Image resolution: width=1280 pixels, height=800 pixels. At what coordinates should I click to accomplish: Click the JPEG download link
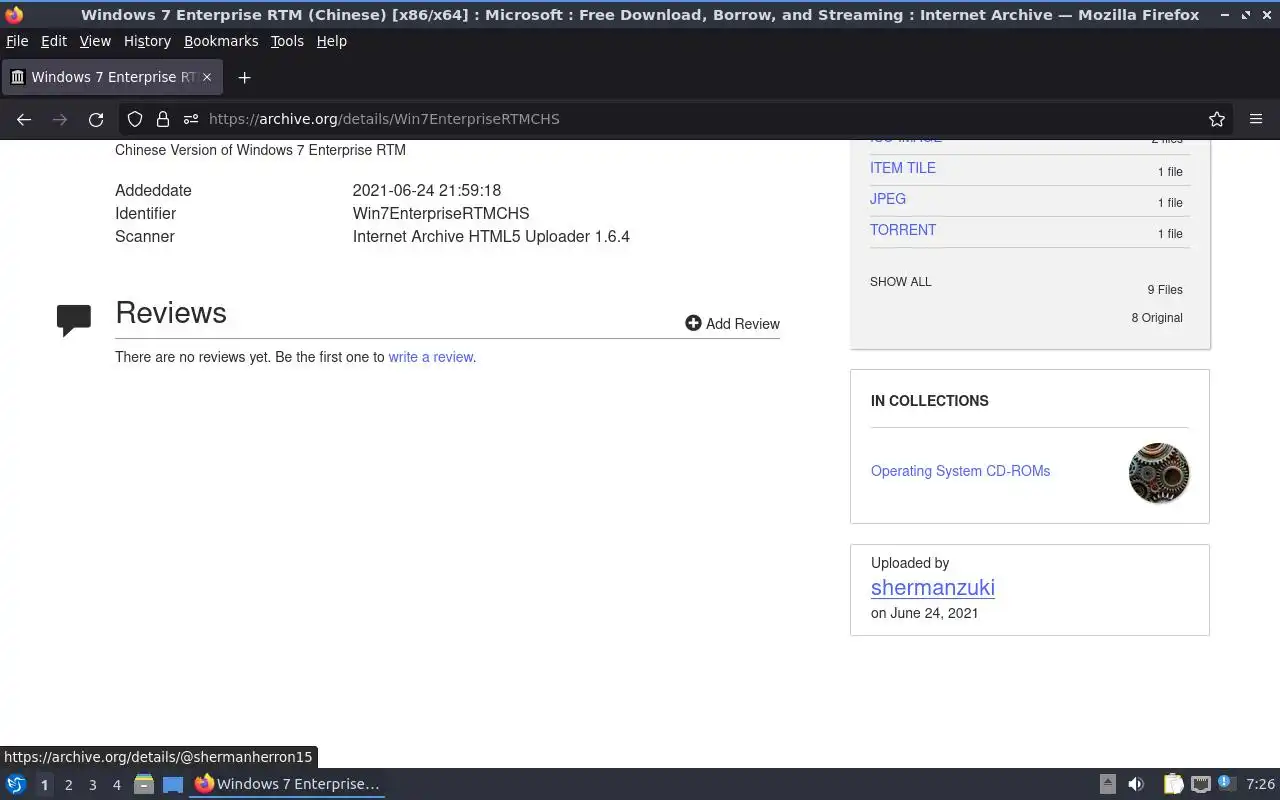click(x=888, y=199)
